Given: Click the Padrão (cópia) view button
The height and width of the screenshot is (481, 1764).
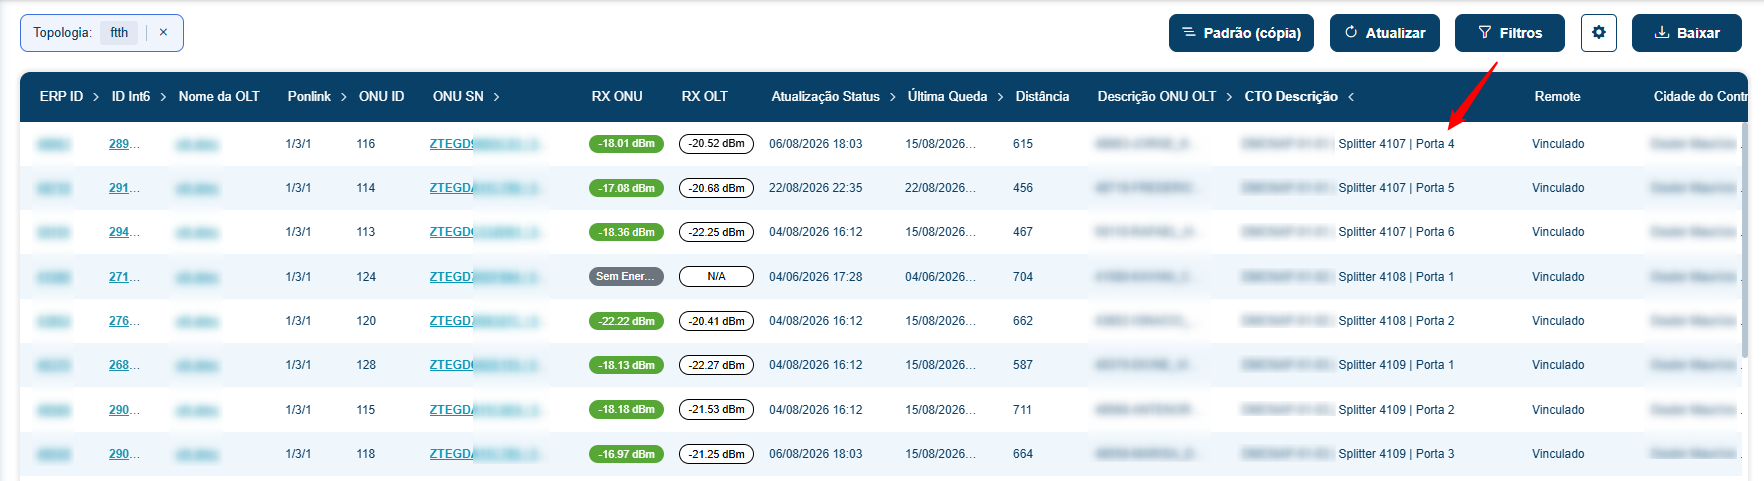Looking at the screenshot, I should [1242, 33].
